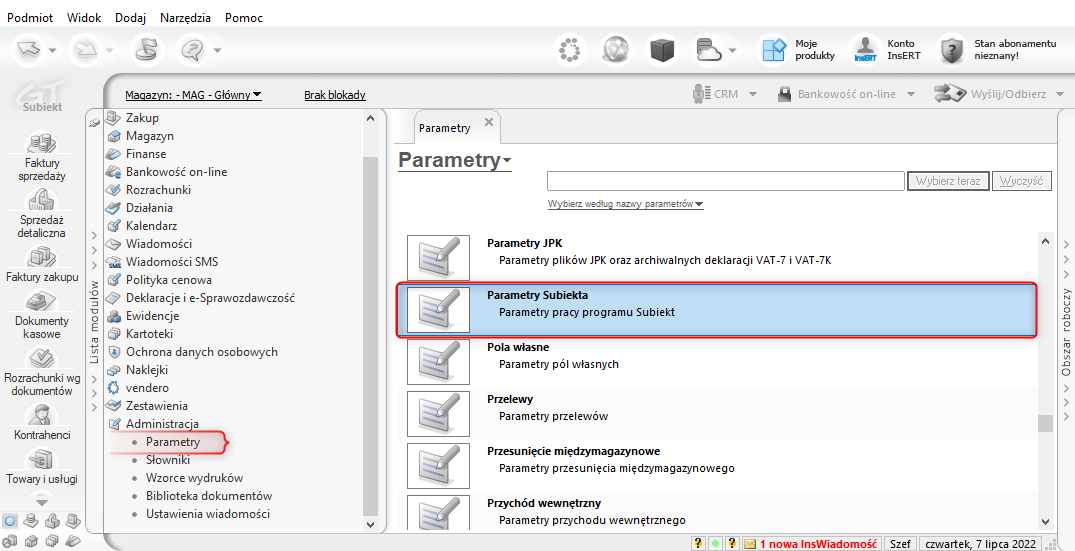Open Konto InsERT icon
Viewport: 1075px width, 551px height.
pos(866,50)
